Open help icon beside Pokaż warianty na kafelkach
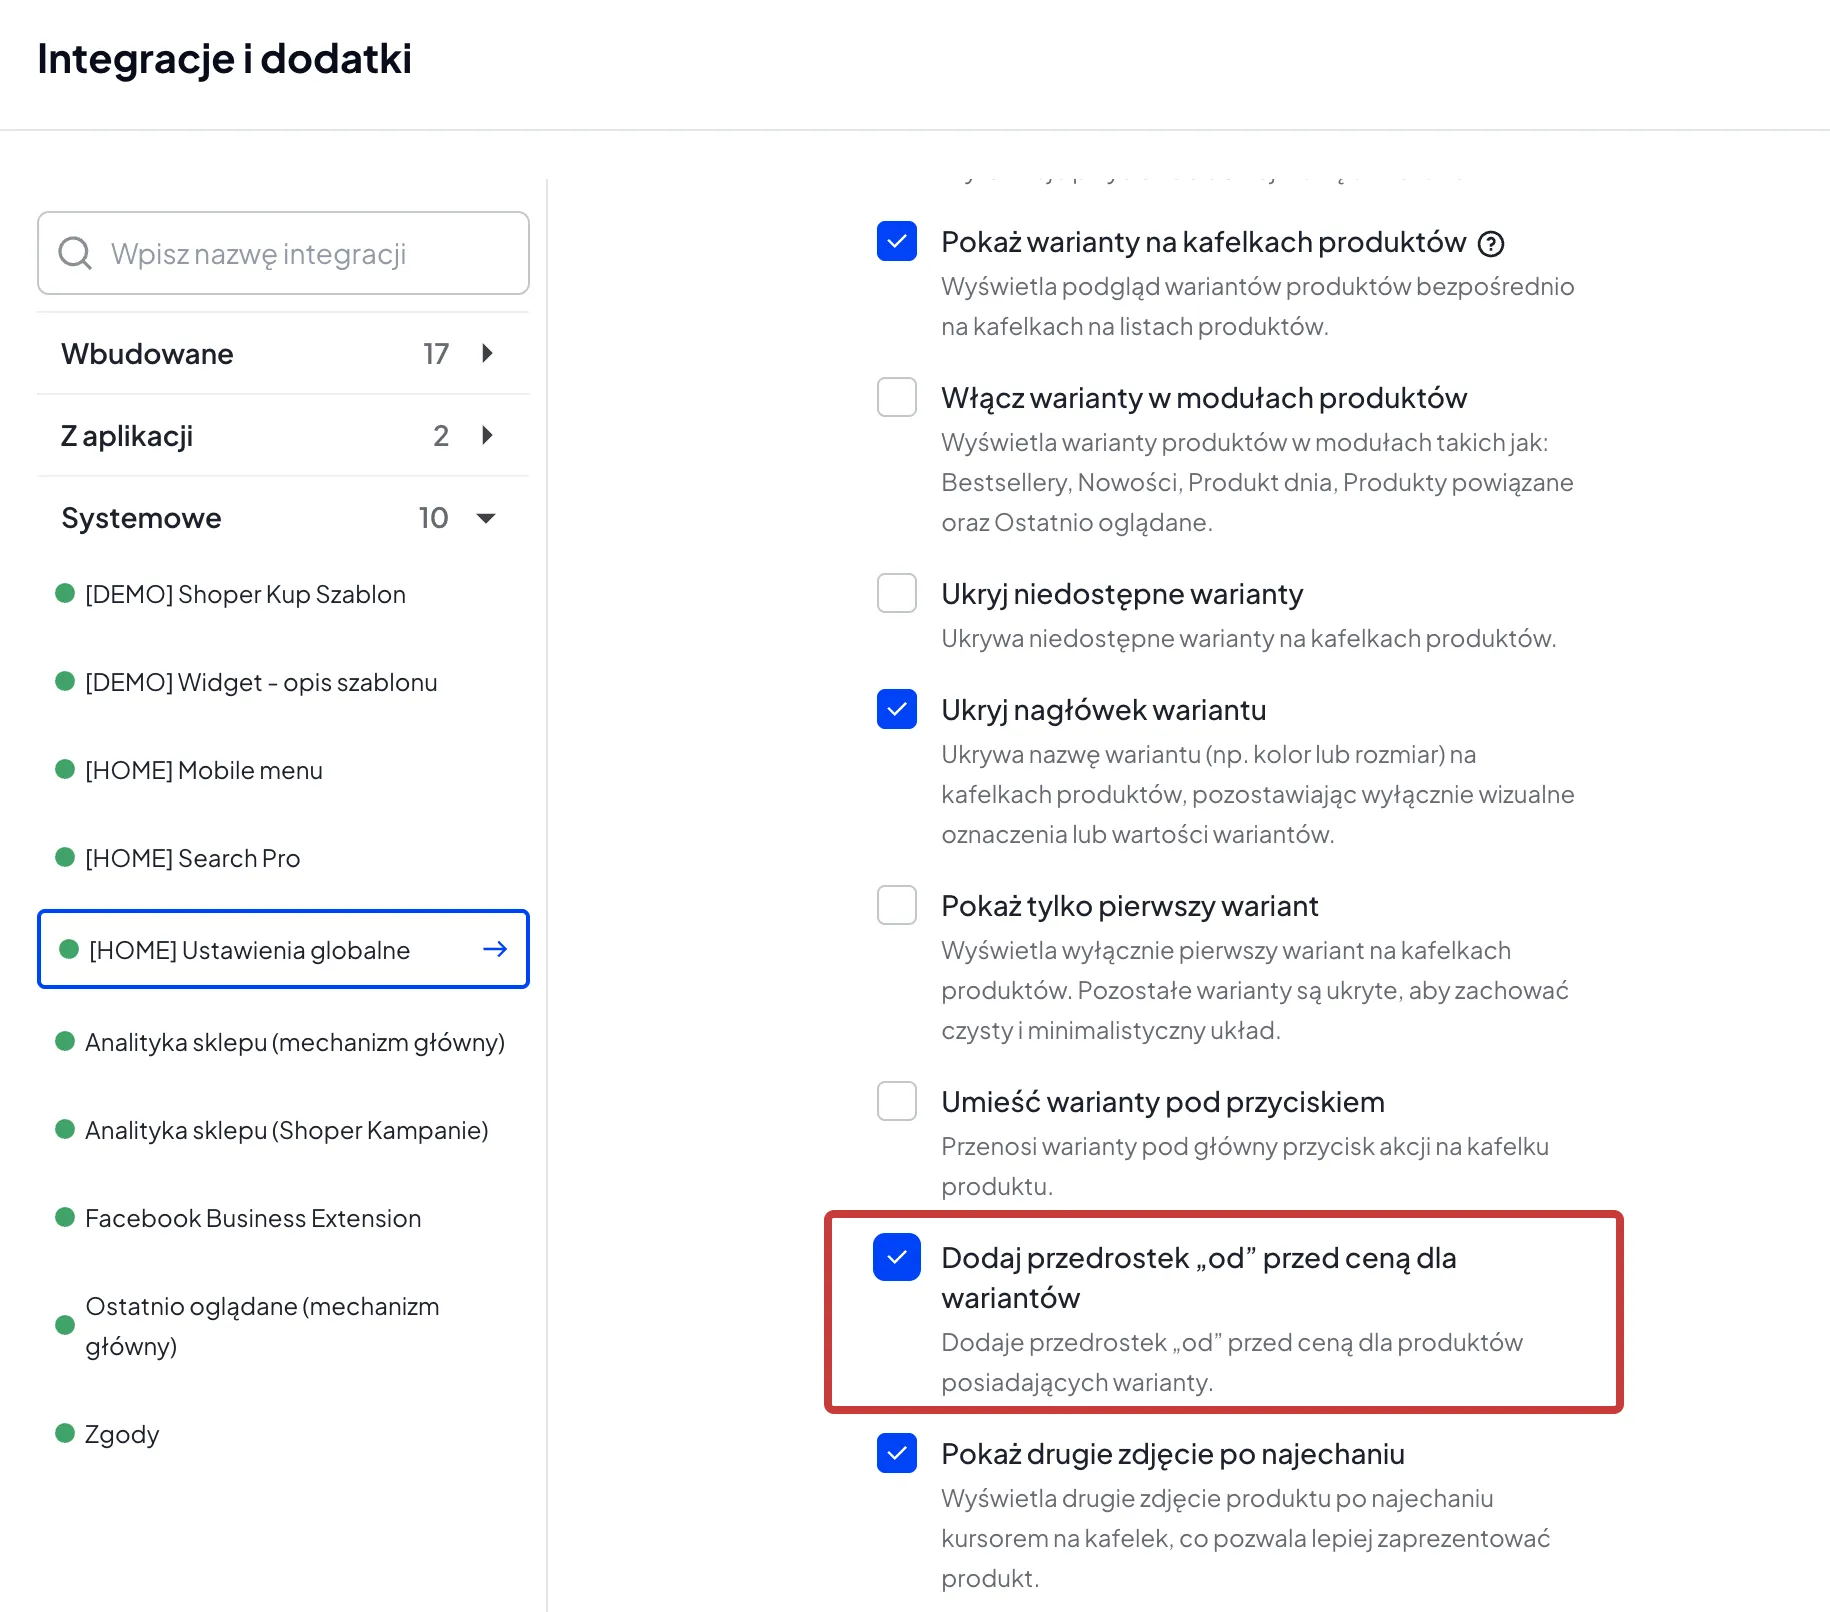The height and width of the screenshot is (1612, 1830). click(x=1491, y=243)
